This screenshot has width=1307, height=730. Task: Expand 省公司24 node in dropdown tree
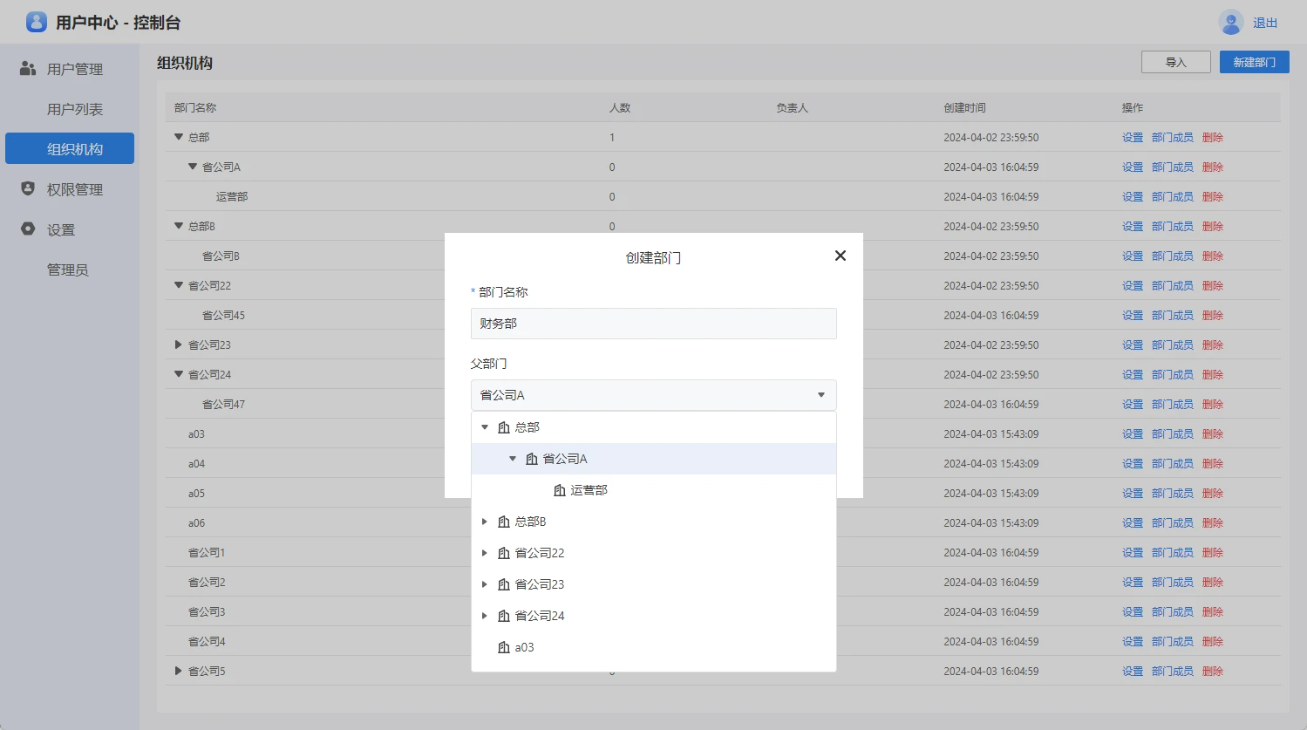[x=485, y=616]
